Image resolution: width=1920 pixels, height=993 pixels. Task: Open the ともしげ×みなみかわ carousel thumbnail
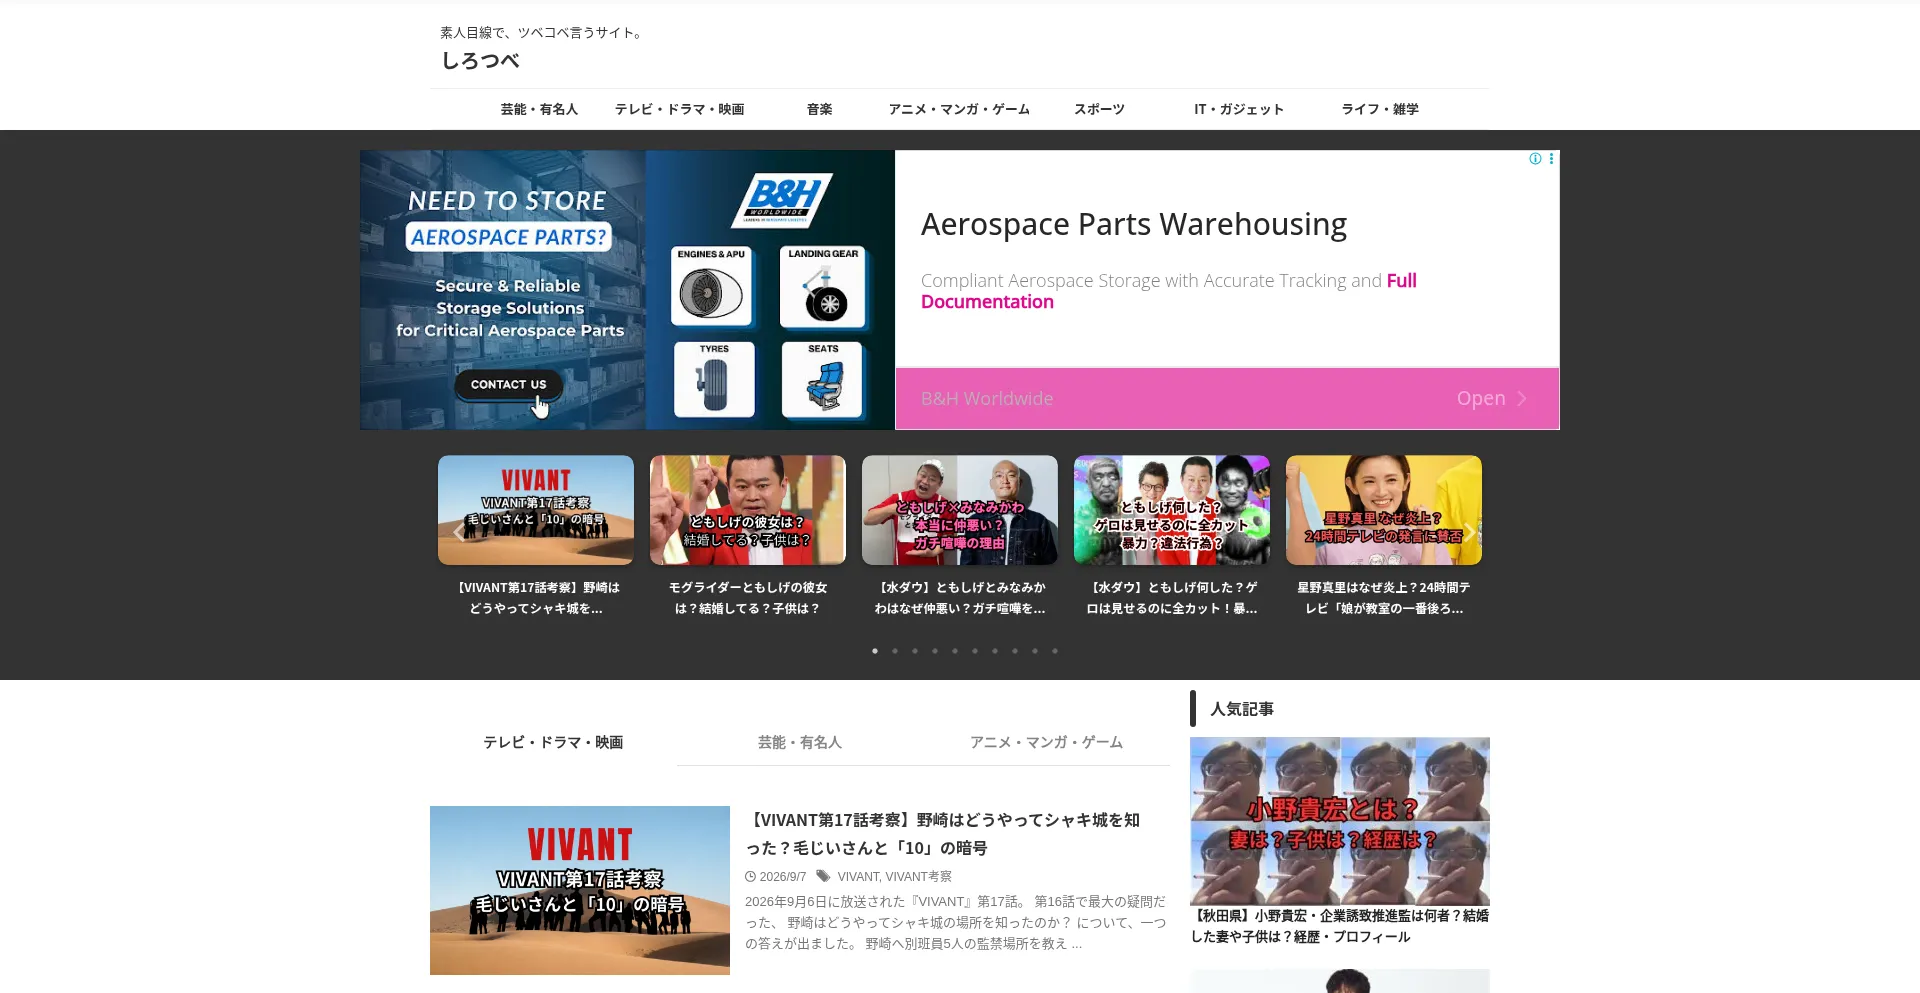pyautogui.click(x=960, y=510)
